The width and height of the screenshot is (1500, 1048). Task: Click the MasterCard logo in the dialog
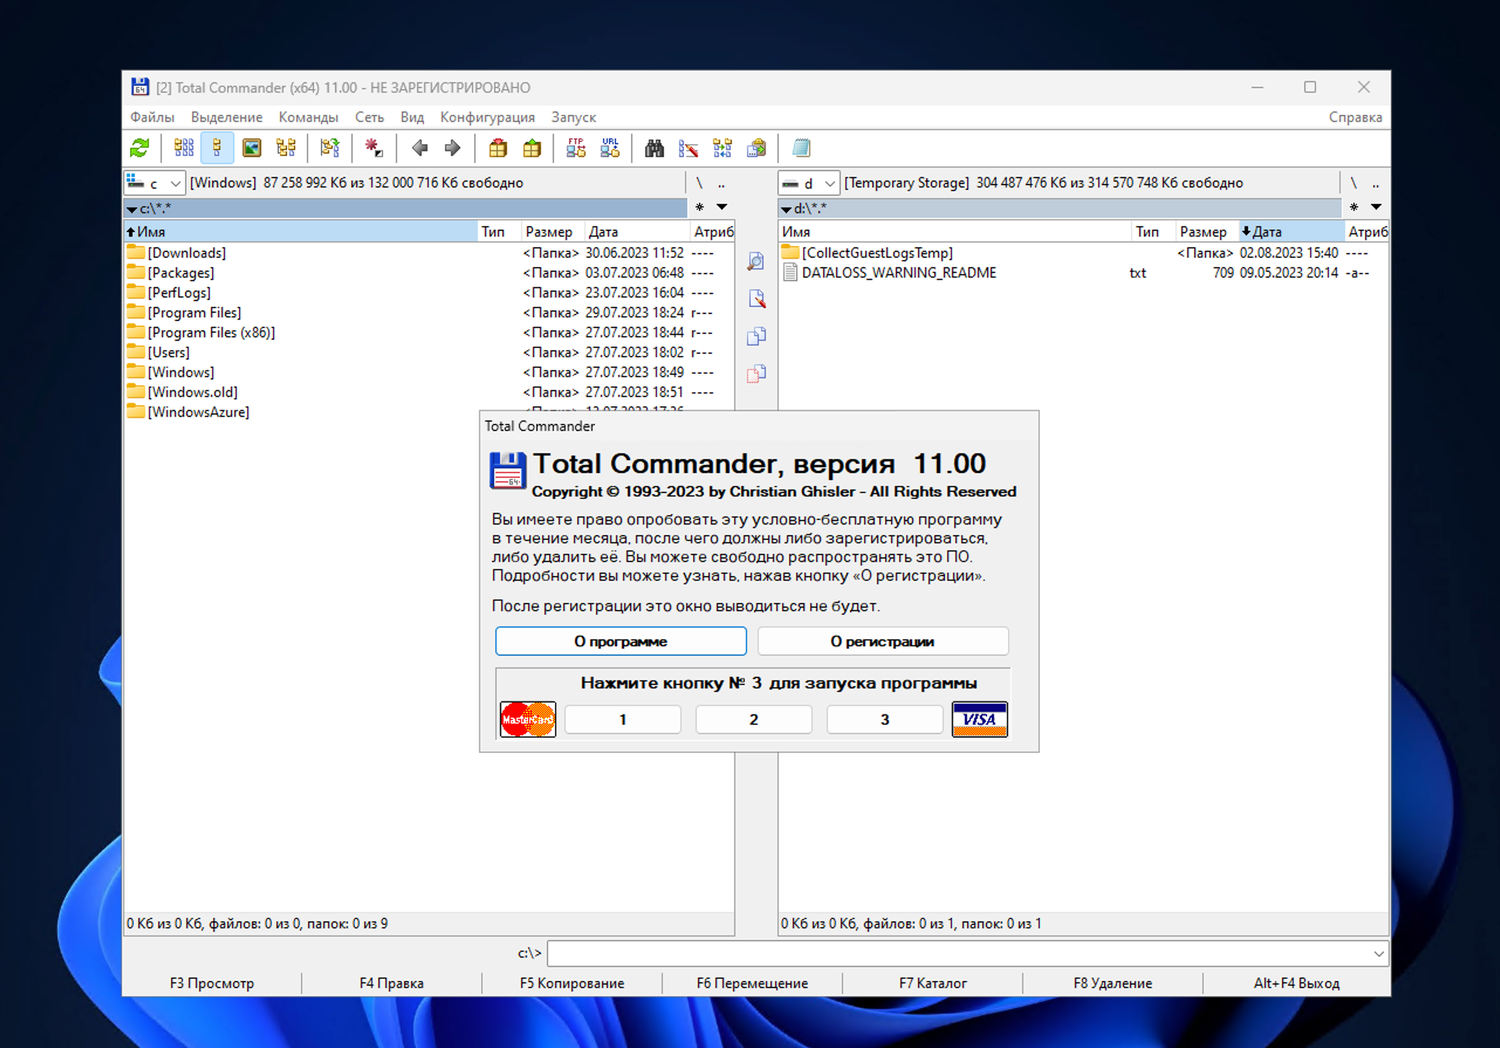pyautogui.click(x=528, y=719)
